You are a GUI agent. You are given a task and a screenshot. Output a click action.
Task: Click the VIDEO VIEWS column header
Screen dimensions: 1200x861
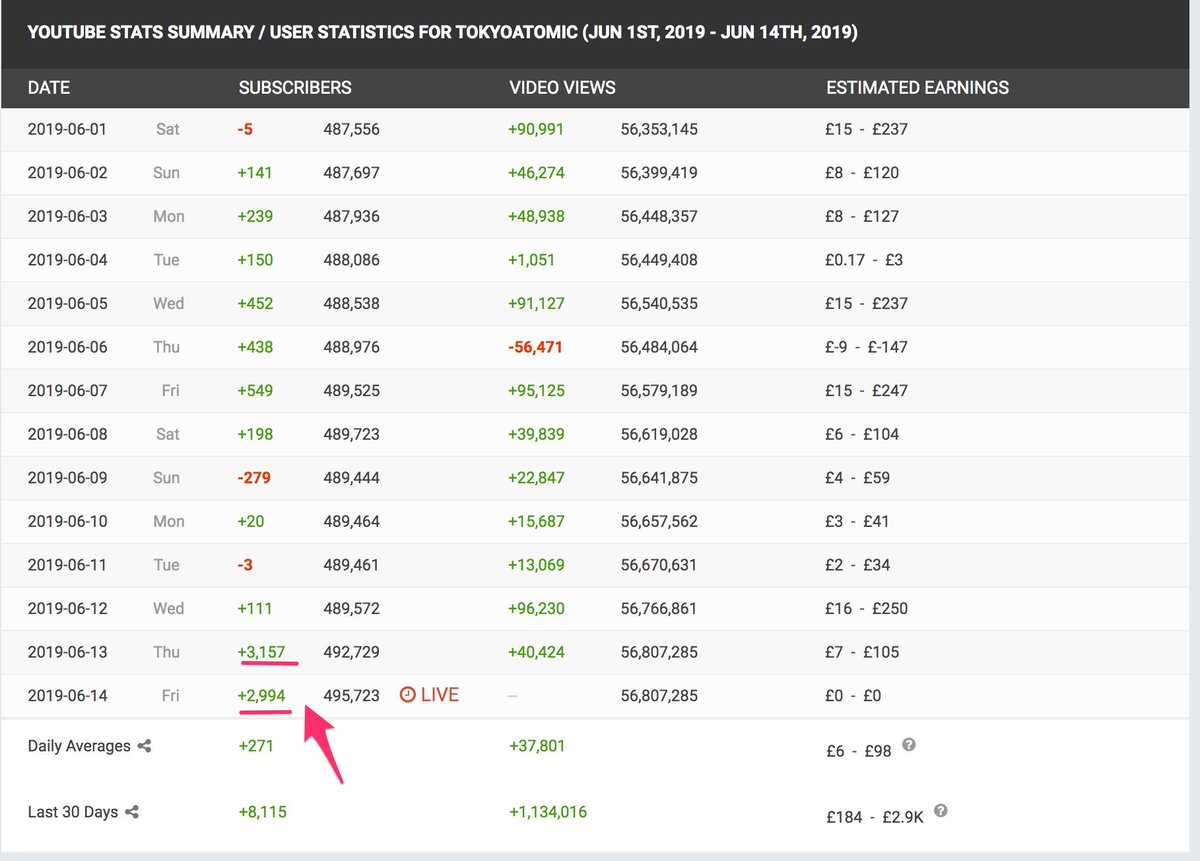pyautogui.click(x=562, y=87)
